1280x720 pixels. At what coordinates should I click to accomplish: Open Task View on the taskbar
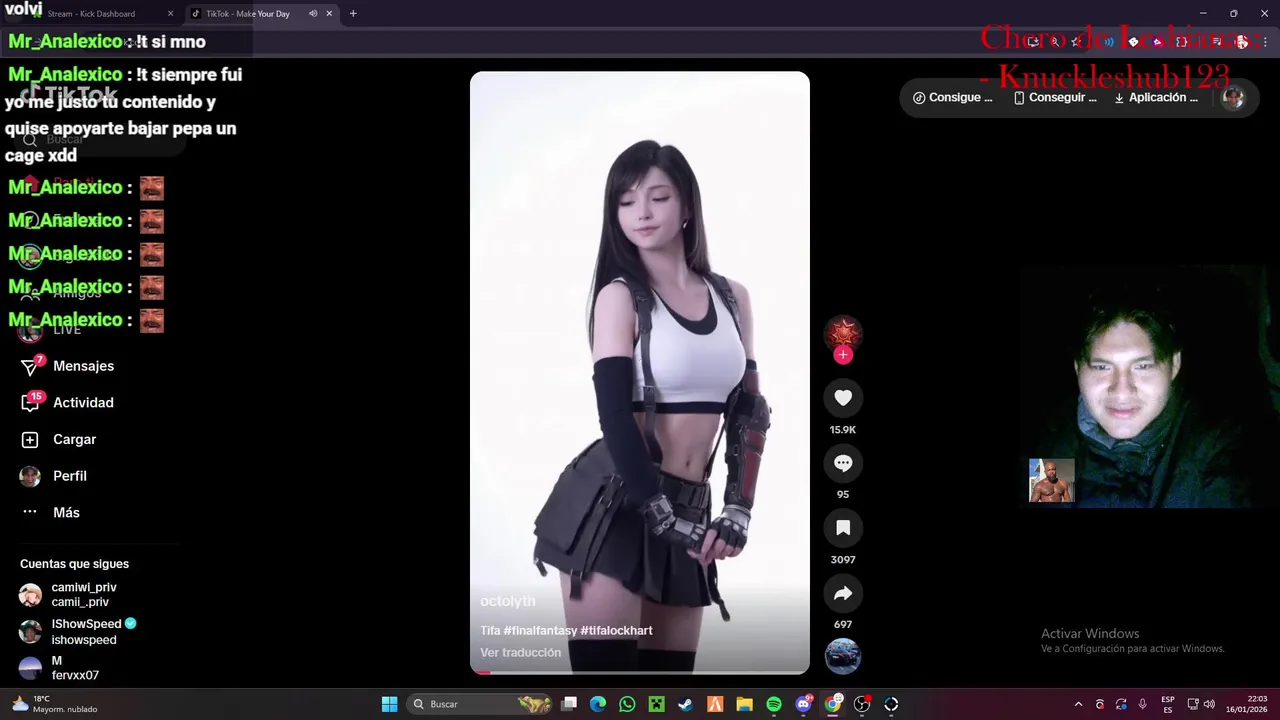coord(569,704)
